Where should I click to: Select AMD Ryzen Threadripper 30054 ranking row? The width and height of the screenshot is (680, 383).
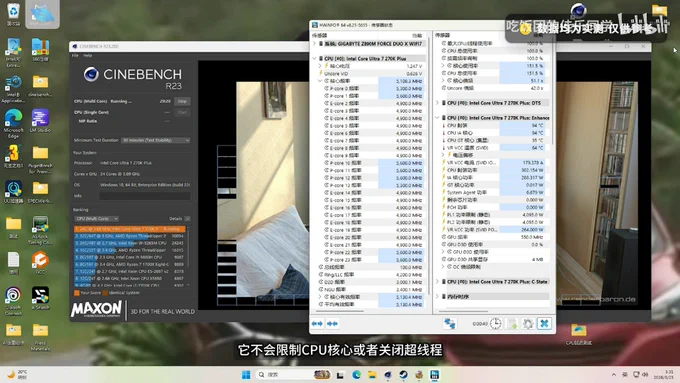coord(129,236)
